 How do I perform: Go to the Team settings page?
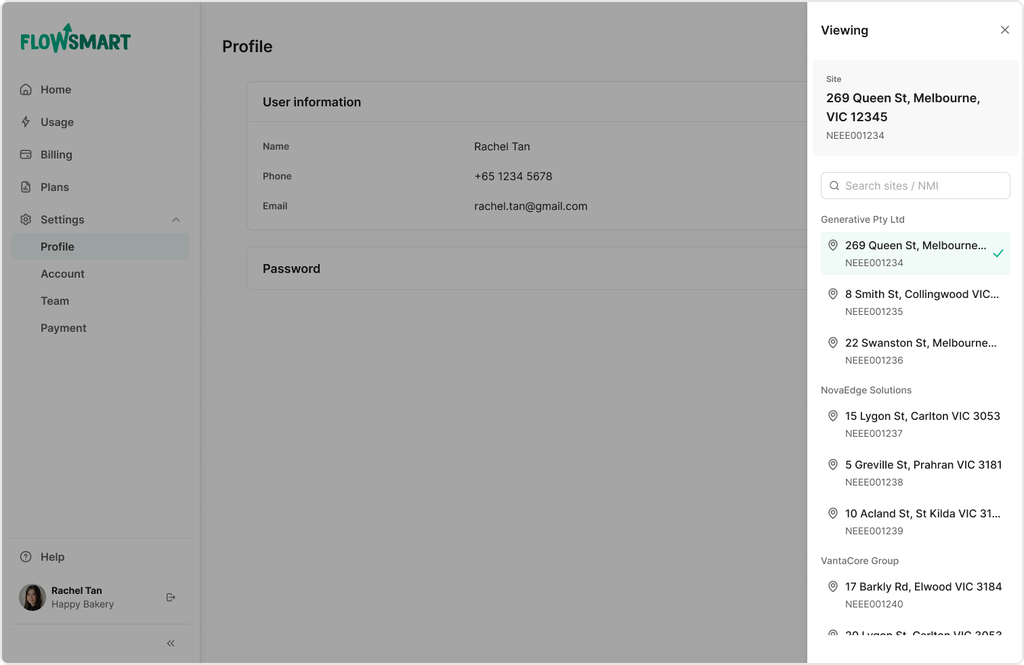(55, 301)
